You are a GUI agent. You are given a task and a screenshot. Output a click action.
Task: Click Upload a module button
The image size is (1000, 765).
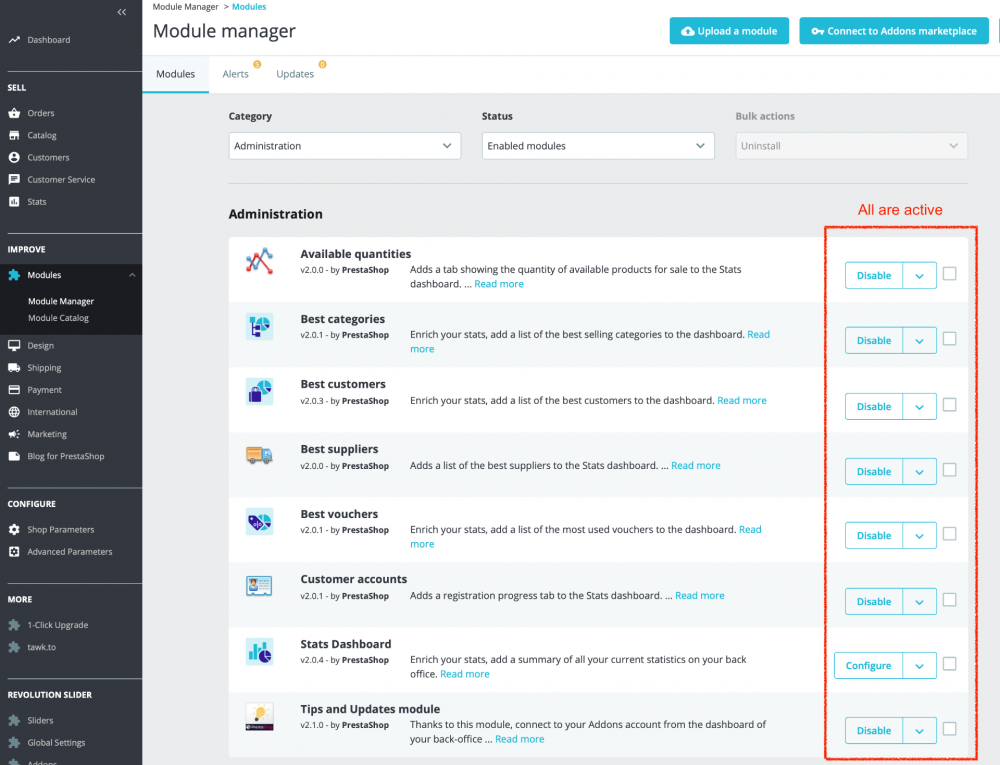coord(729,31)
